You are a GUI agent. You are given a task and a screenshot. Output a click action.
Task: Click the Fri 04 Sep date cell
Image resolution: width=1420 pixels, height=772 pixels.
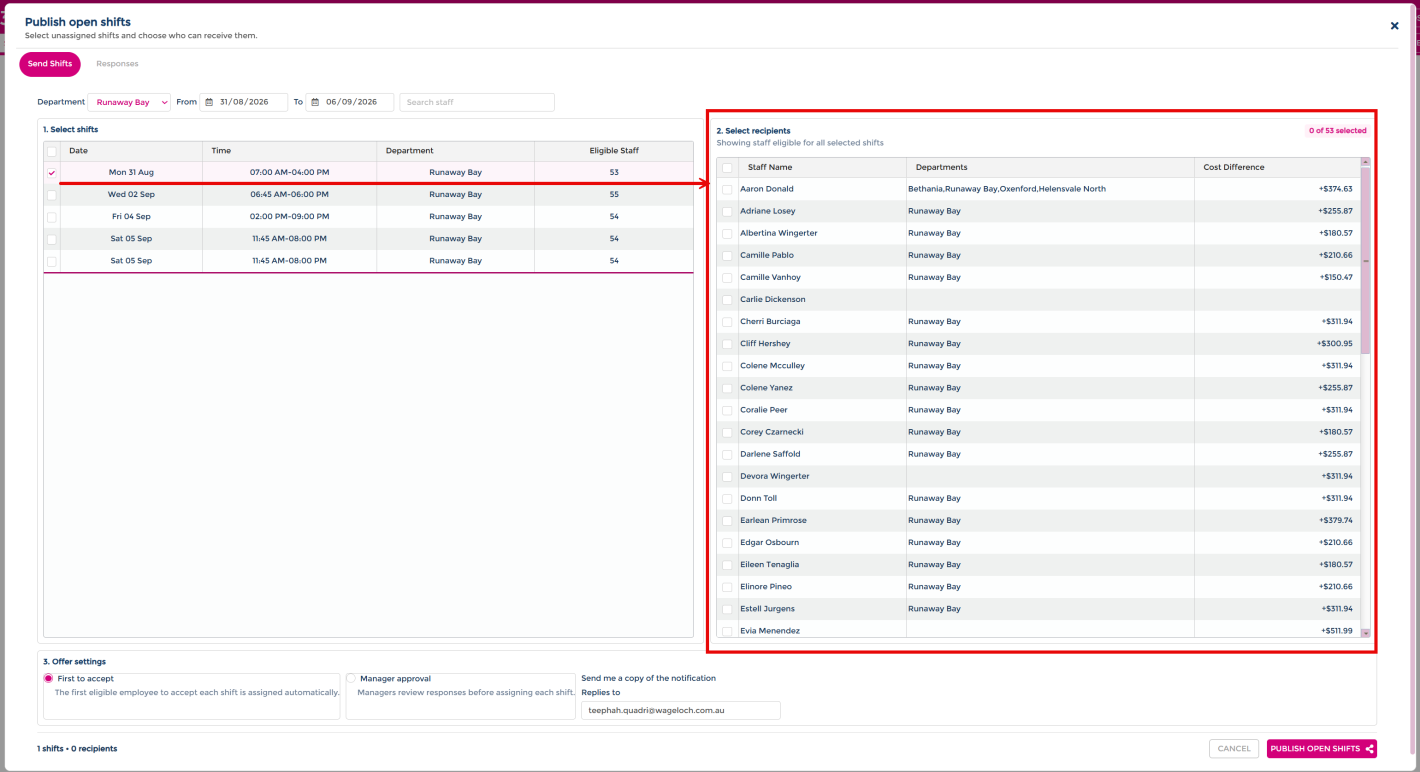click(131, 217)
